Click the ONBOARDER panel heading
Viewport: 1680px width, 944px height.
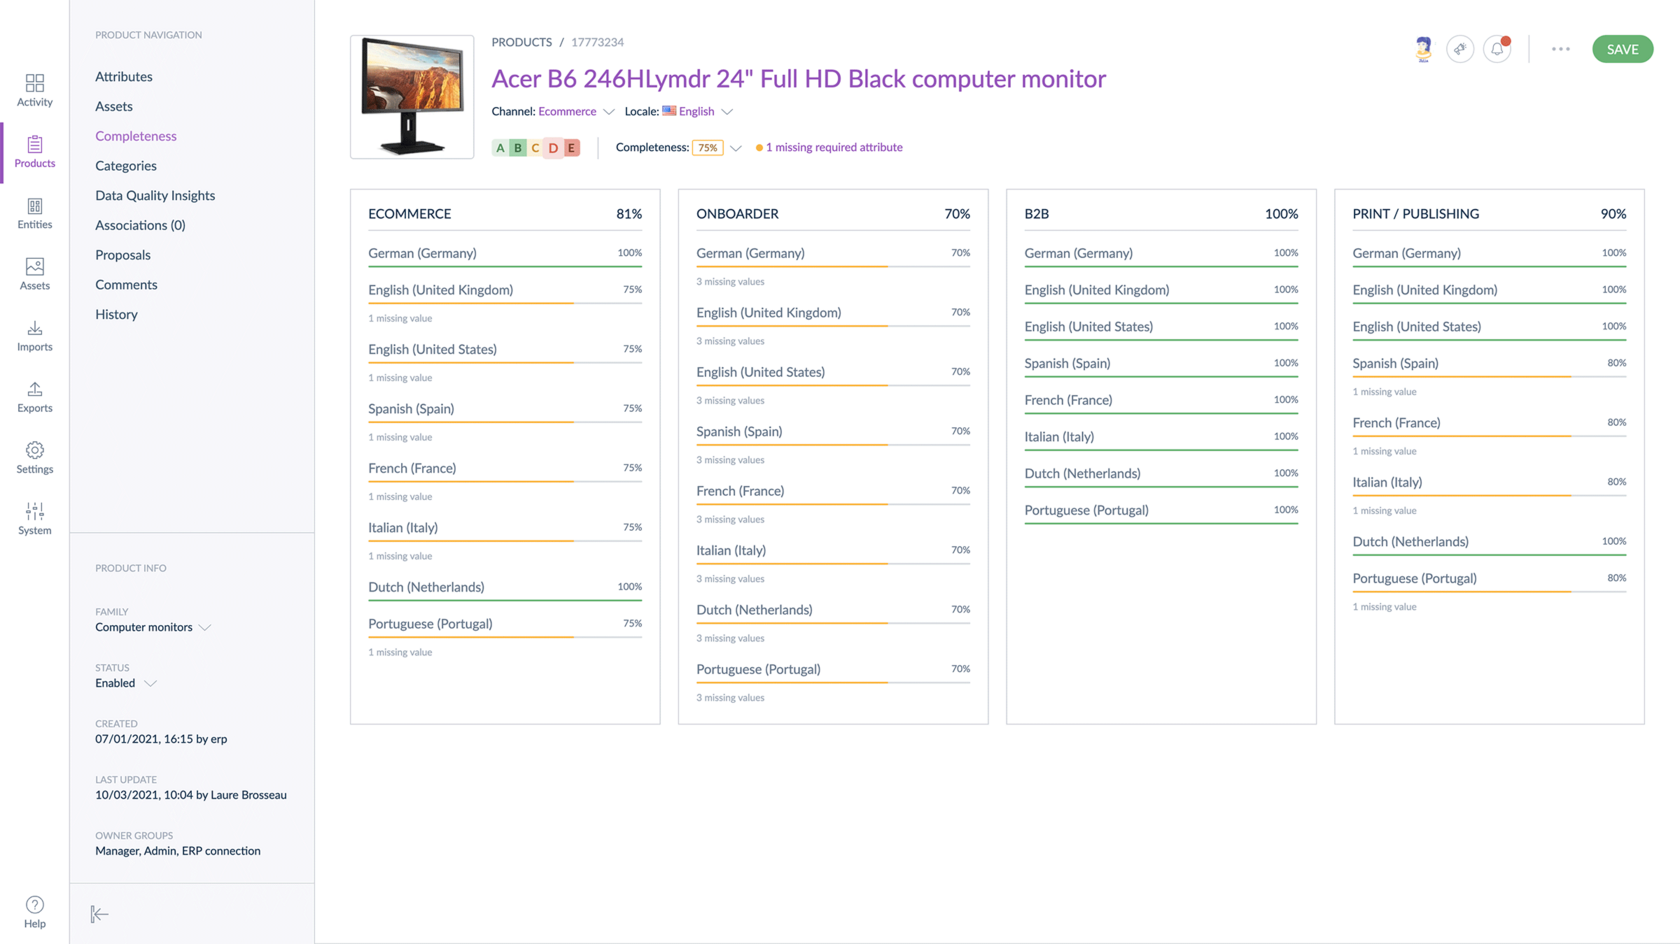pos(737,214)
